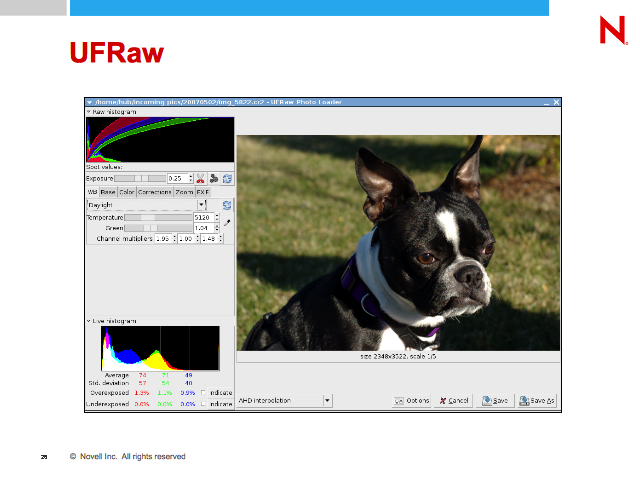Click the dog preview image
The width and height of the screenshot is (640, 480).
click(x=398, y=243)
